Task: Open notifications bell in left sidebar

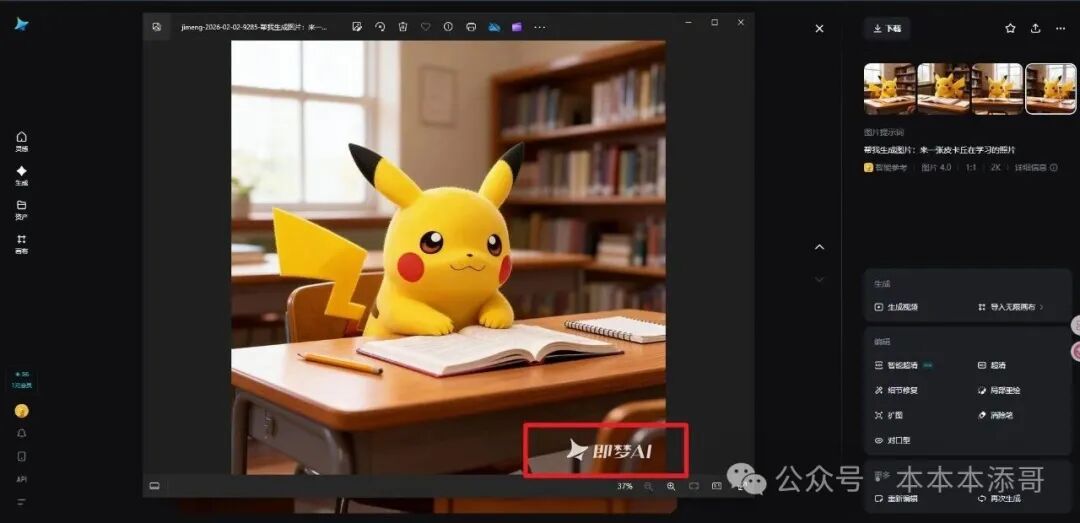Action: point(21,433)
